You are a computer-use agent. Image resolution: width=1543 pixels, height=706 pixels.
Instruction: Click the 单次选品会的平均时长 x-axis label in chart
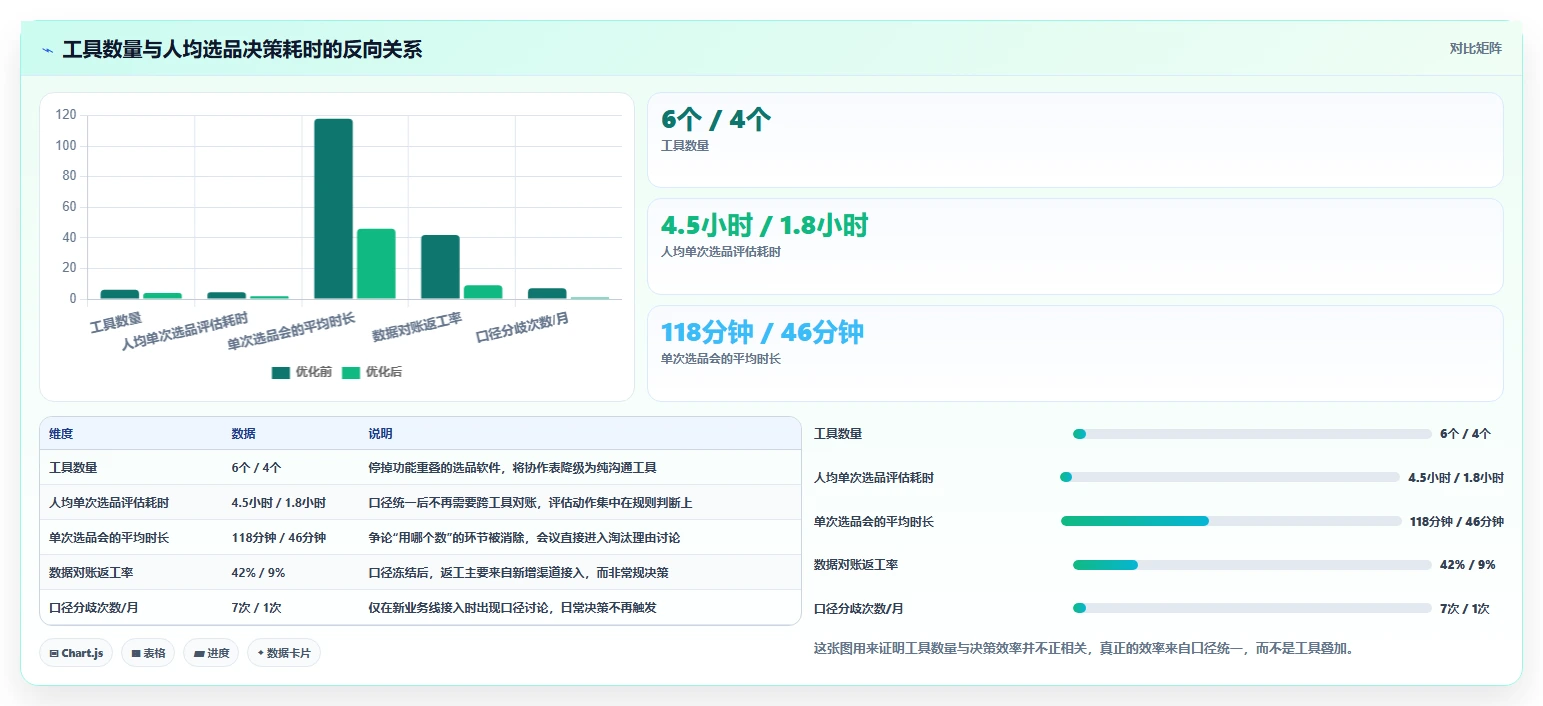tap(290, 332)
